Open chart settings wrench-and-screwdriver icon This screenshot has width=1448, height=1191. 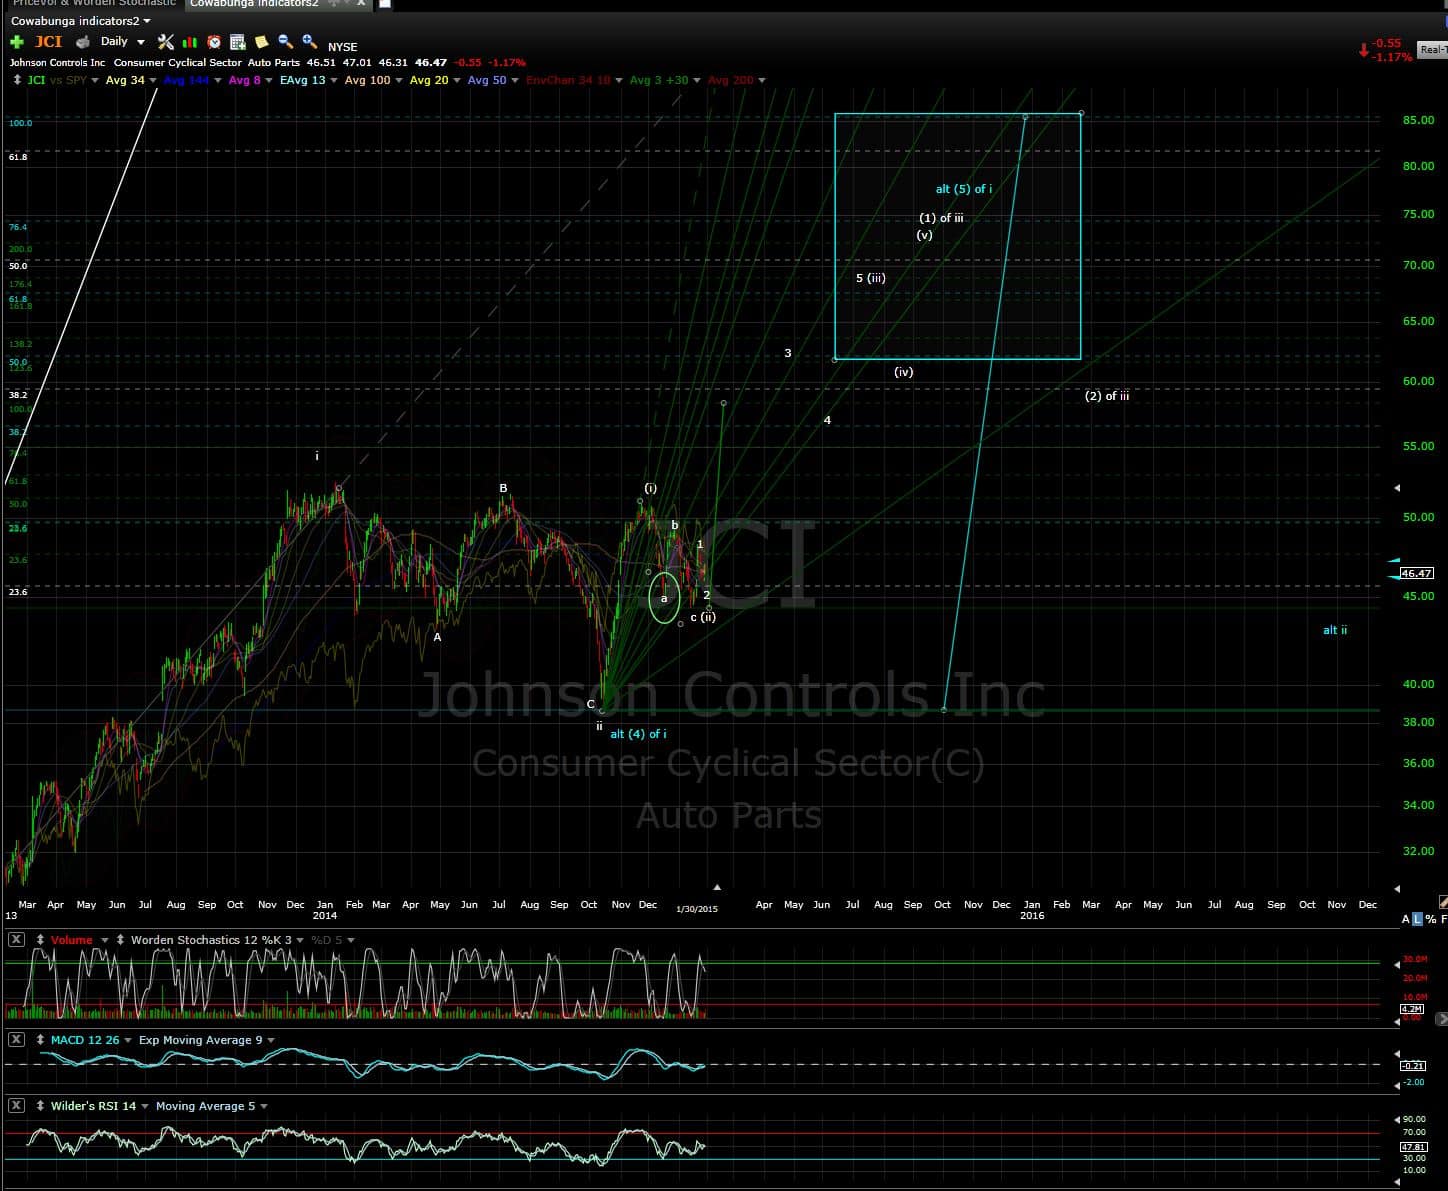(166, 42)
